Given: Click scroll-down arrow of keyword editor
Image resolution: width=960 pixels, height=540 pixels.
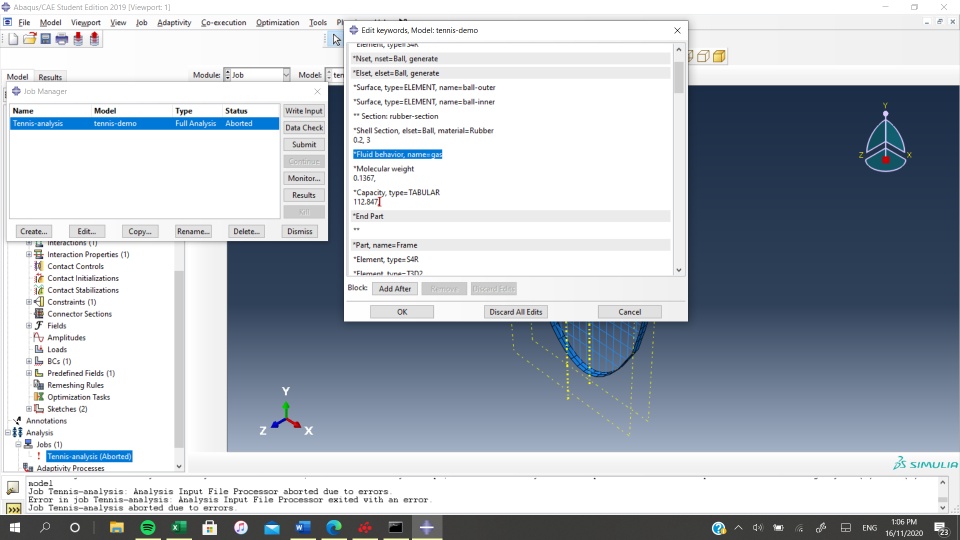Looking at the screenshot, I should point(678,270).
